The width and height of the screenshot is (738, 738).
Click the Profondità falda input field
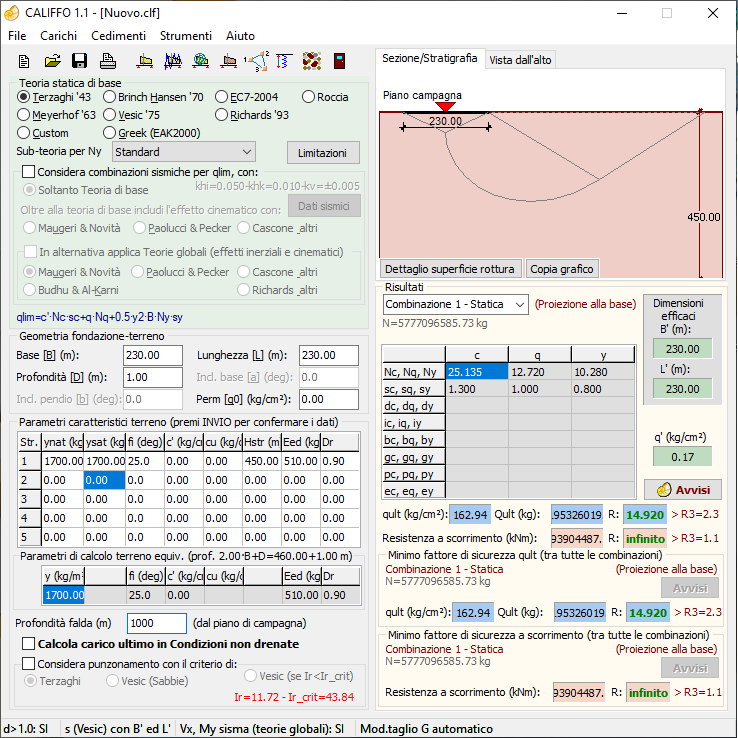pyautogui.click(x=157, y=623)
